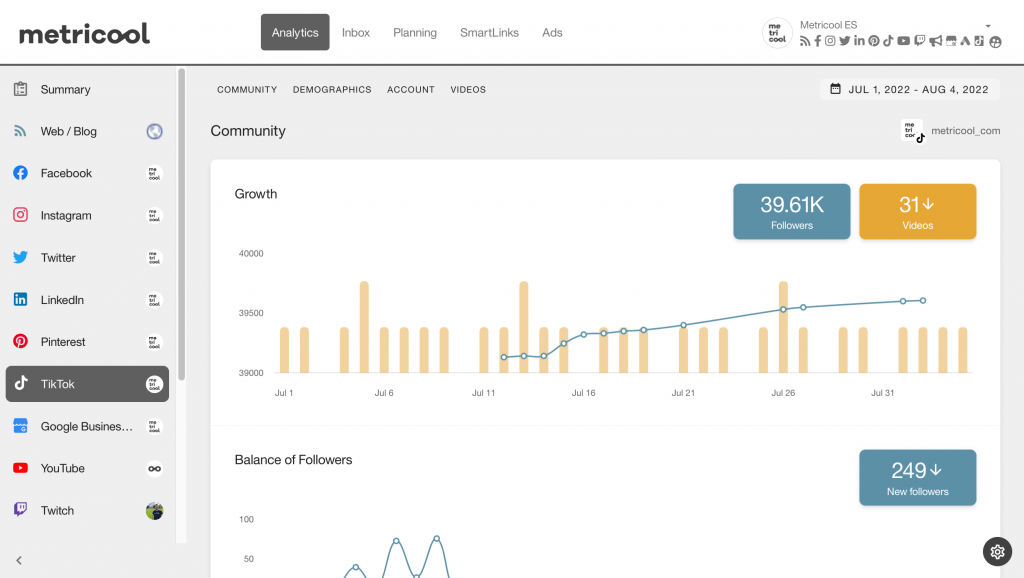
Task: Open settings with the gear icon
Action: [997, 552]
